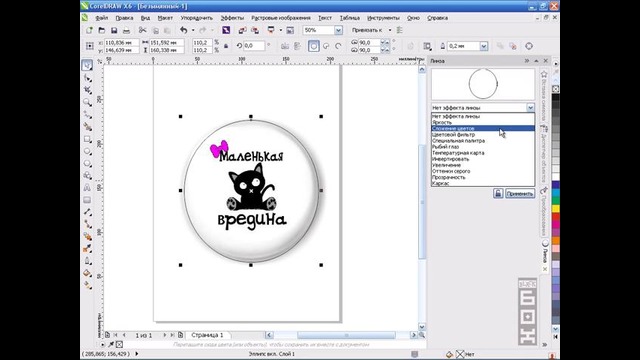Select Ellipse shape mode button
This screenshot has height=360, width=640.
[x=313, y=46]
